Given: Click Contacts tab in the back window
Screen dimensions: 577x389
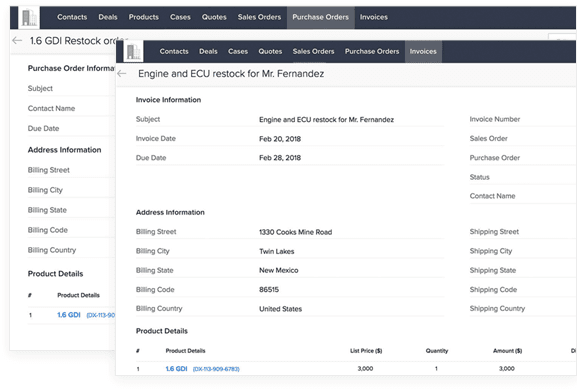Looking at the screenshot, I should [72, 17].
